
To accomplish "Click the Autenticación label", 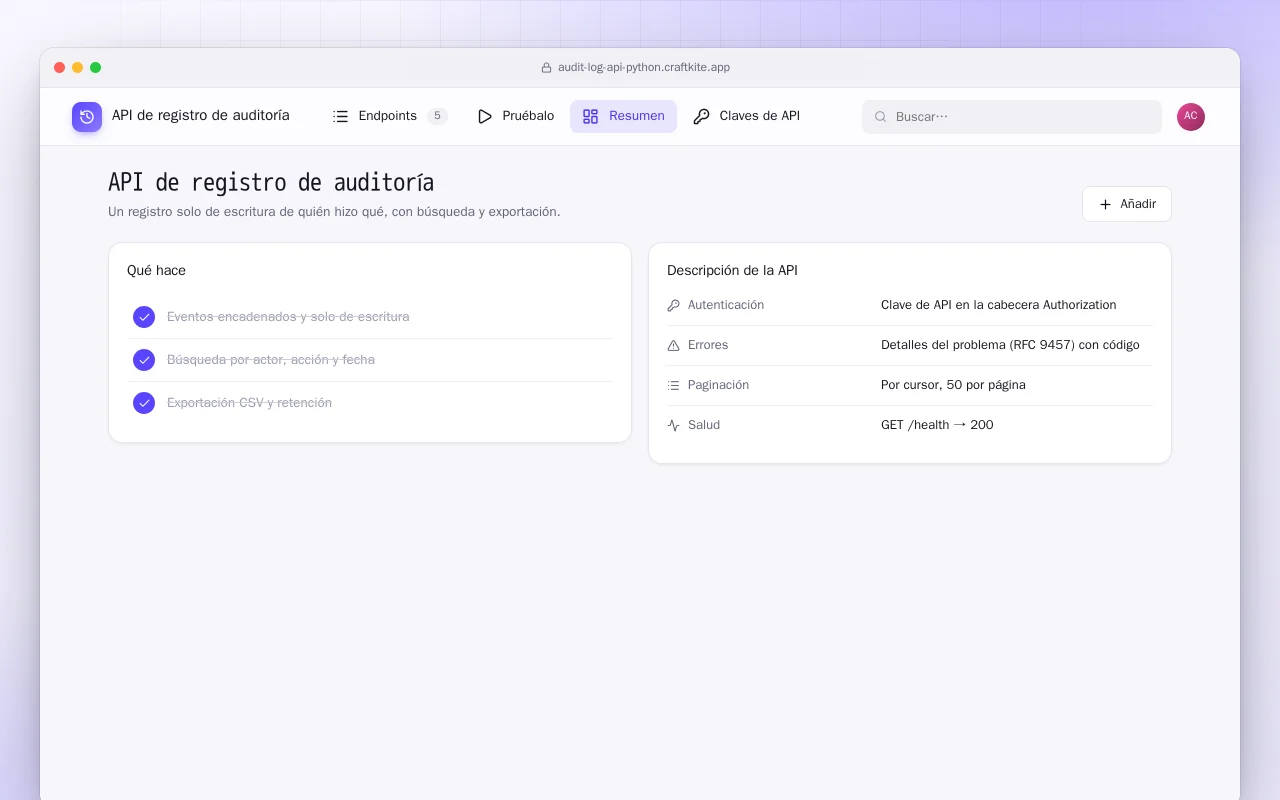I will coord(726,305).
